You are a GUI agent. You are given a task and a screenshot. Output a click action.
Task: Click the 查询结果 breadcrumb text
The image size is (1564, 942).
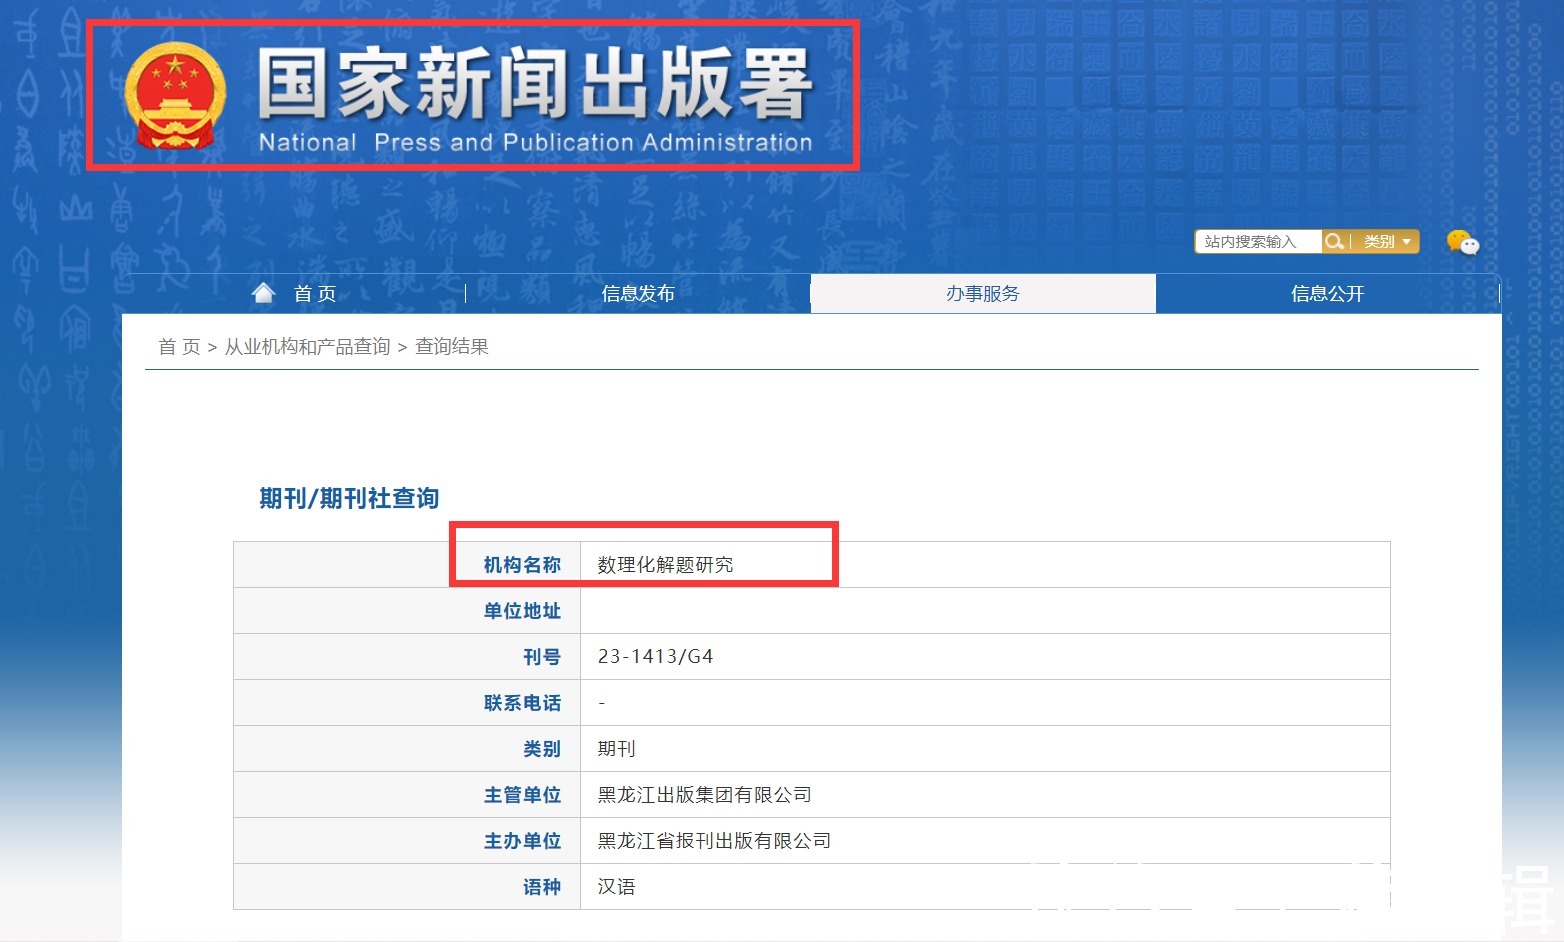[x=452, y=347]
